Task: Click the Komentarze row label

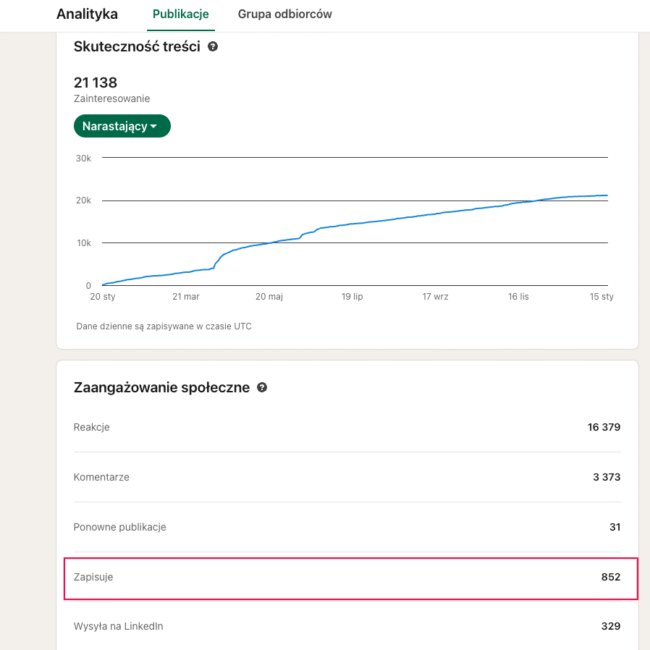Action: coord(101,477)
